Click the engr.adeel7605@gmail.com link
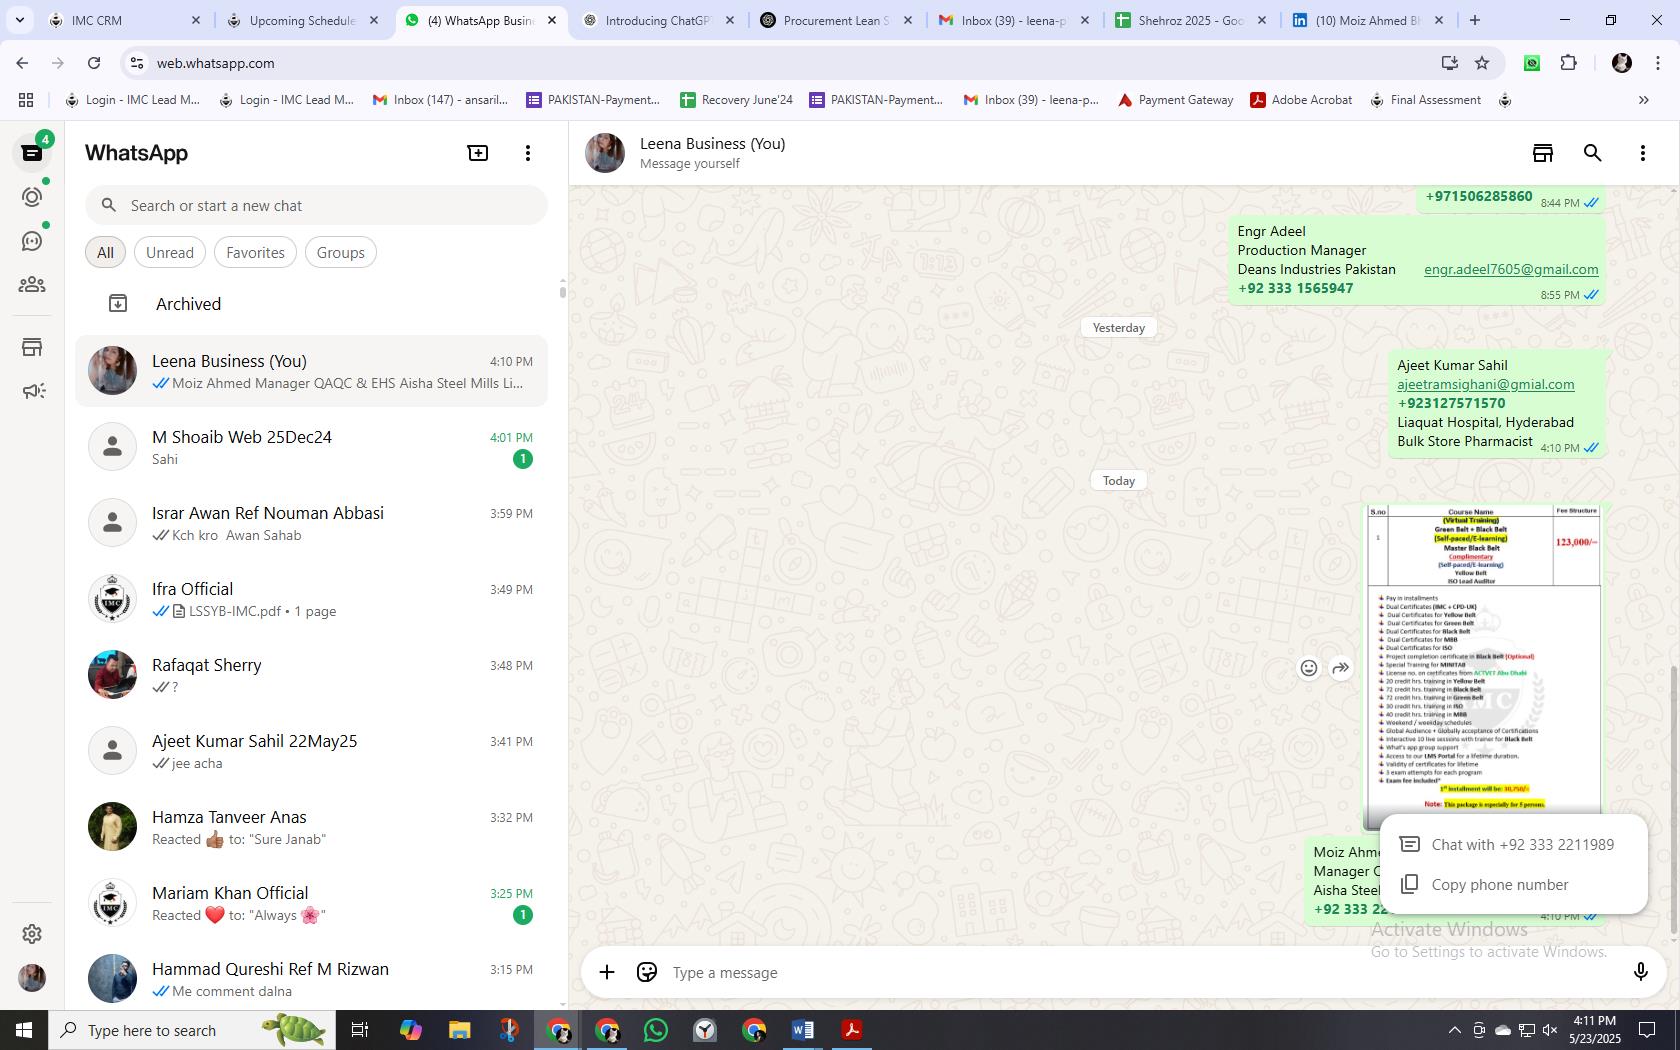The image size is (1680, 1050). [x=1511, y=269]
